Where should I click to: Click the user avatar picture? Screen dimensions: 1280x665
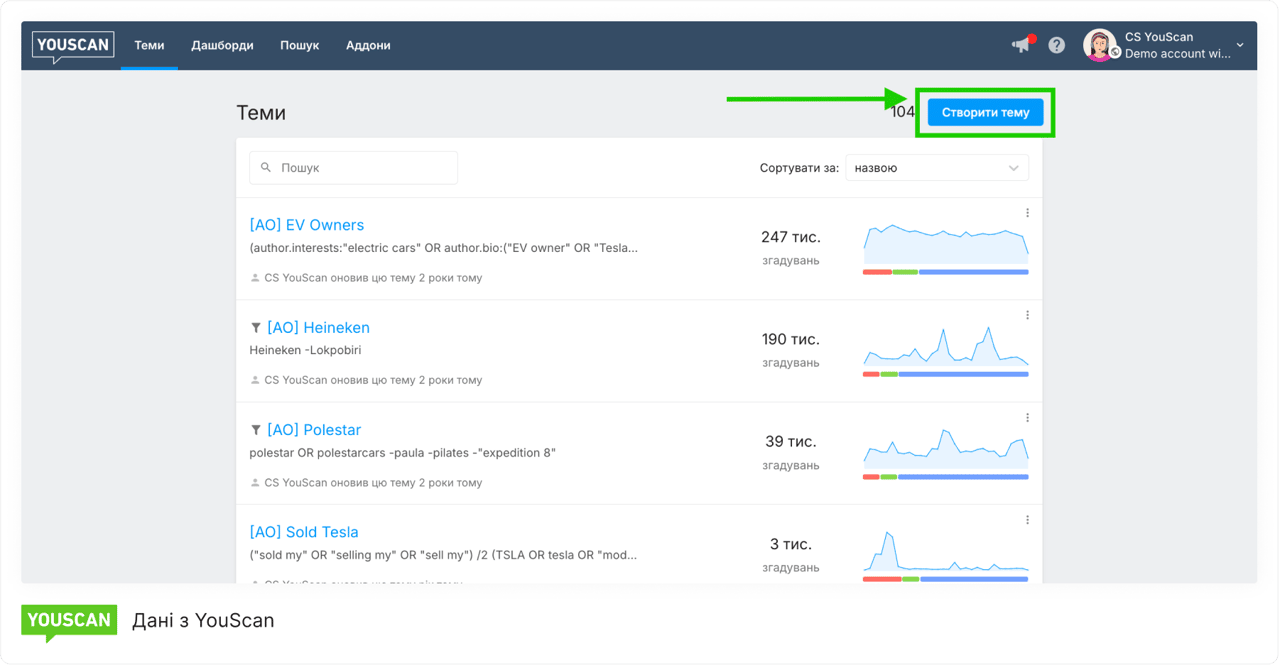(x=1099, y=45)
